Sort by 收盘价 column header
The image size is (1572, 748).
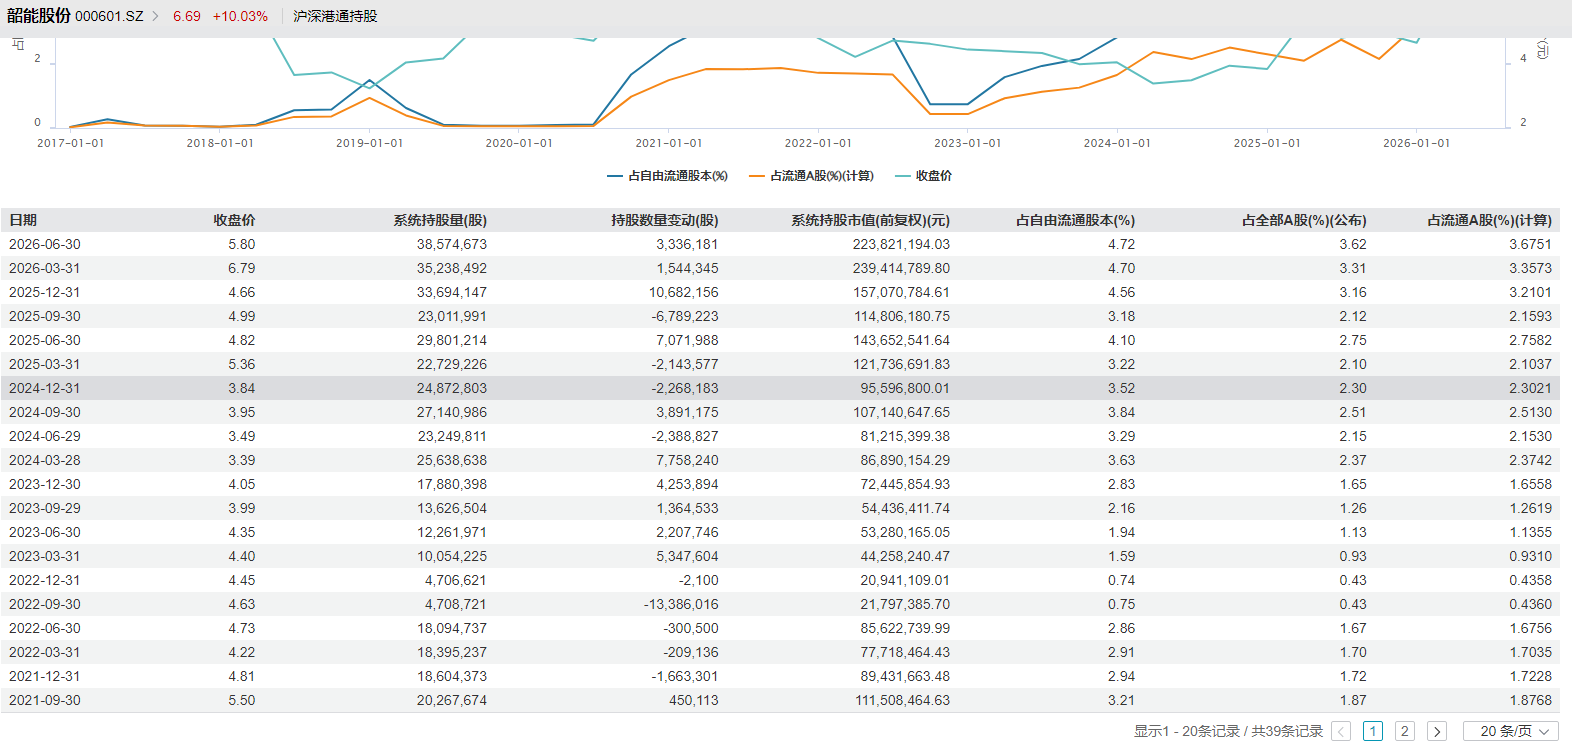click(234, 220)
